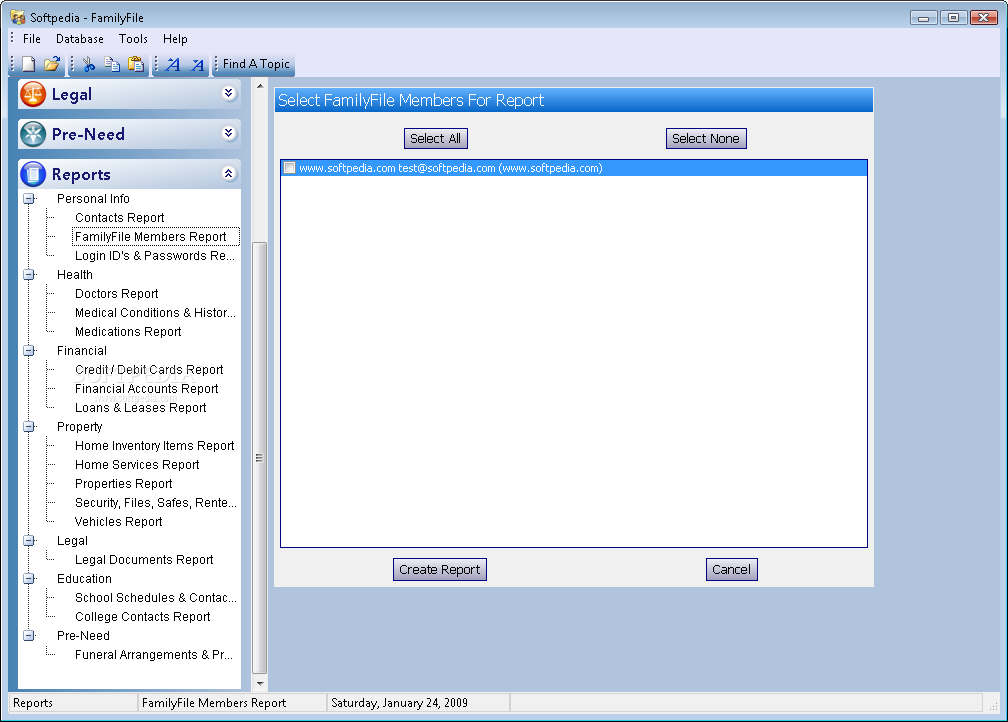Open Credit / Debit Cards Report

[x=149, y=369]
